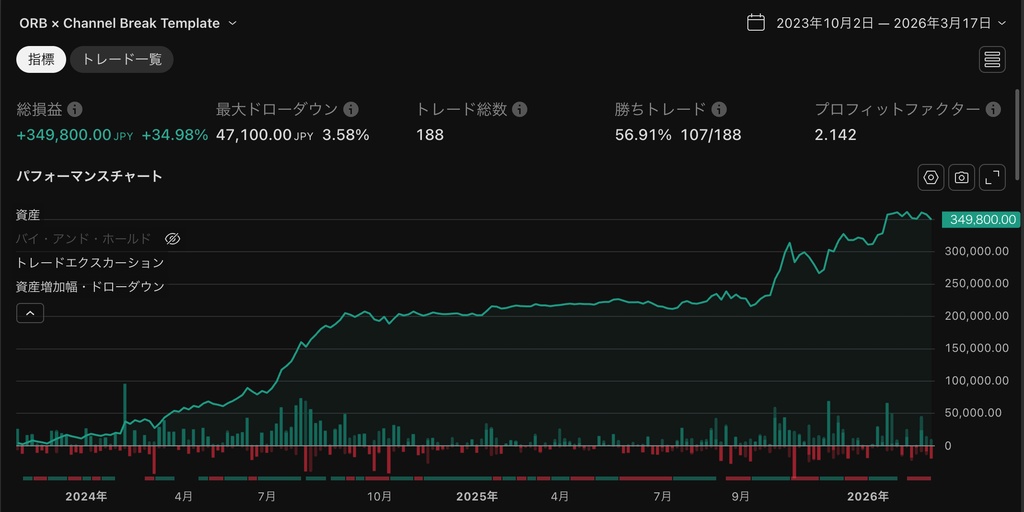
Task: Open the performance chart settings hexagon icon
Action: [931, 177]
